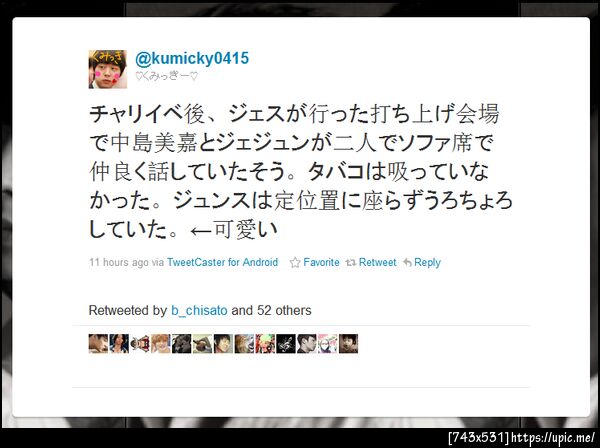Open the green-and-red colorful retweeter avatar
The image size is (600, 448).
click(265, 343)
